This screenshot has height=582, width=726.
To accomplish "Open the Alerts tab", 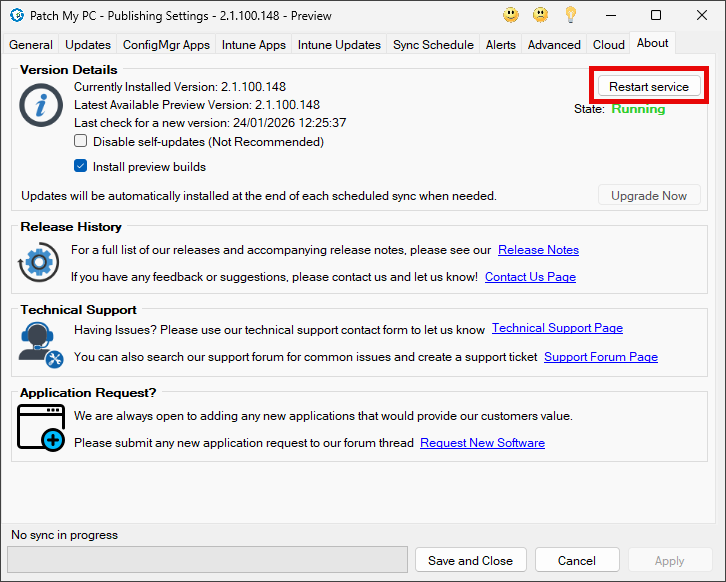I will pos(501,44).
